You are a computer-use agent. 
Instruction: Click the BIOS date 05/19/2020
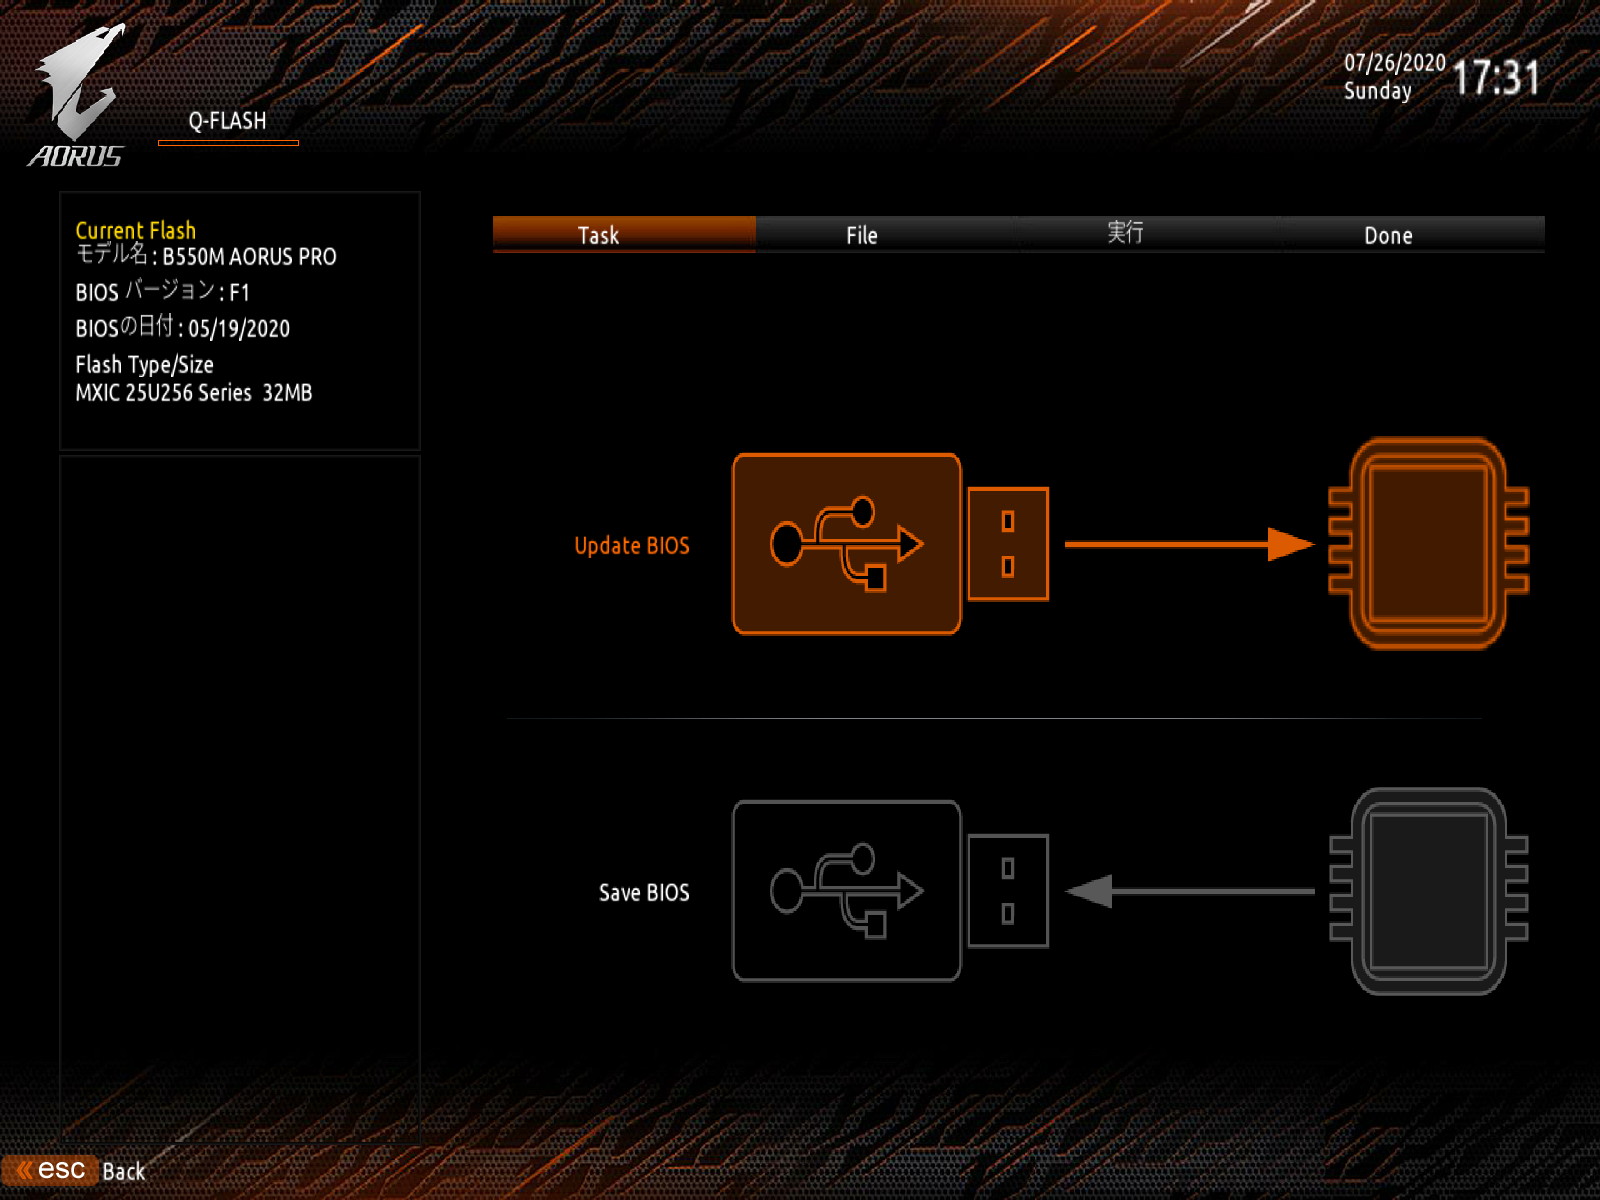coord(239,329)
